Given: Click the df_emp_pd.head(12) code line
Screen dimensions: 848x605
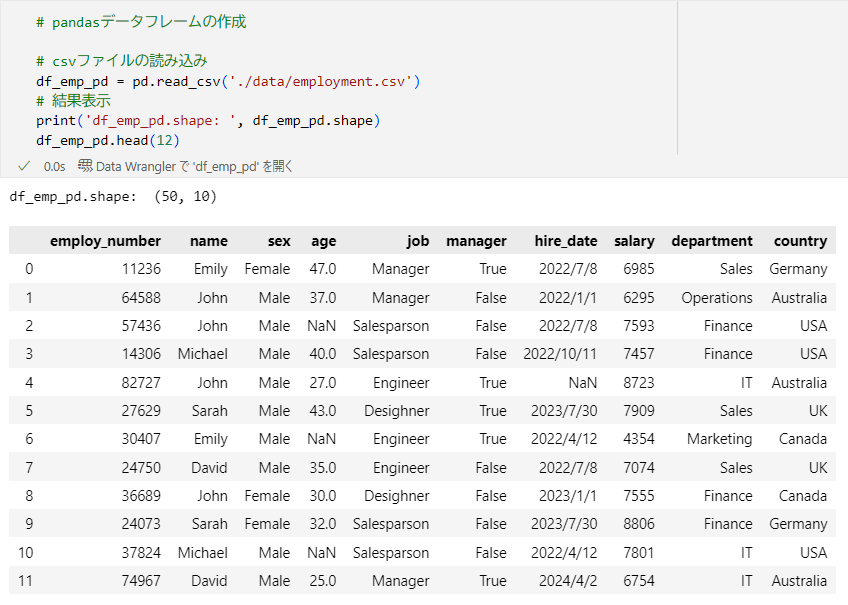Looking at the screenshot, I should (x=108, y=141).
